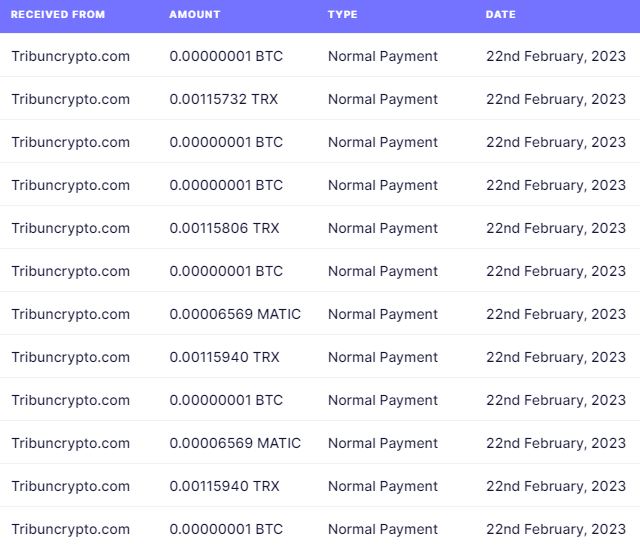Click the last 0.00115940 TRX amount
This screenshot has height=547, width=640.
tap(224, 486)
